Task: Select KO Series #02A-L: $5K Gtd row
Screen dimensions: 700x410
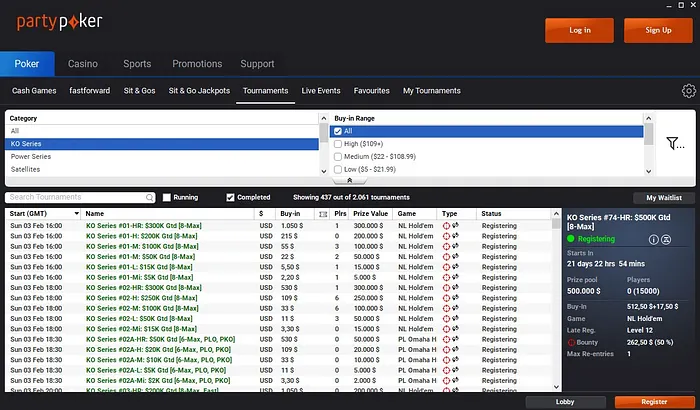Action: pyautogui.click(x=279, y=370)
